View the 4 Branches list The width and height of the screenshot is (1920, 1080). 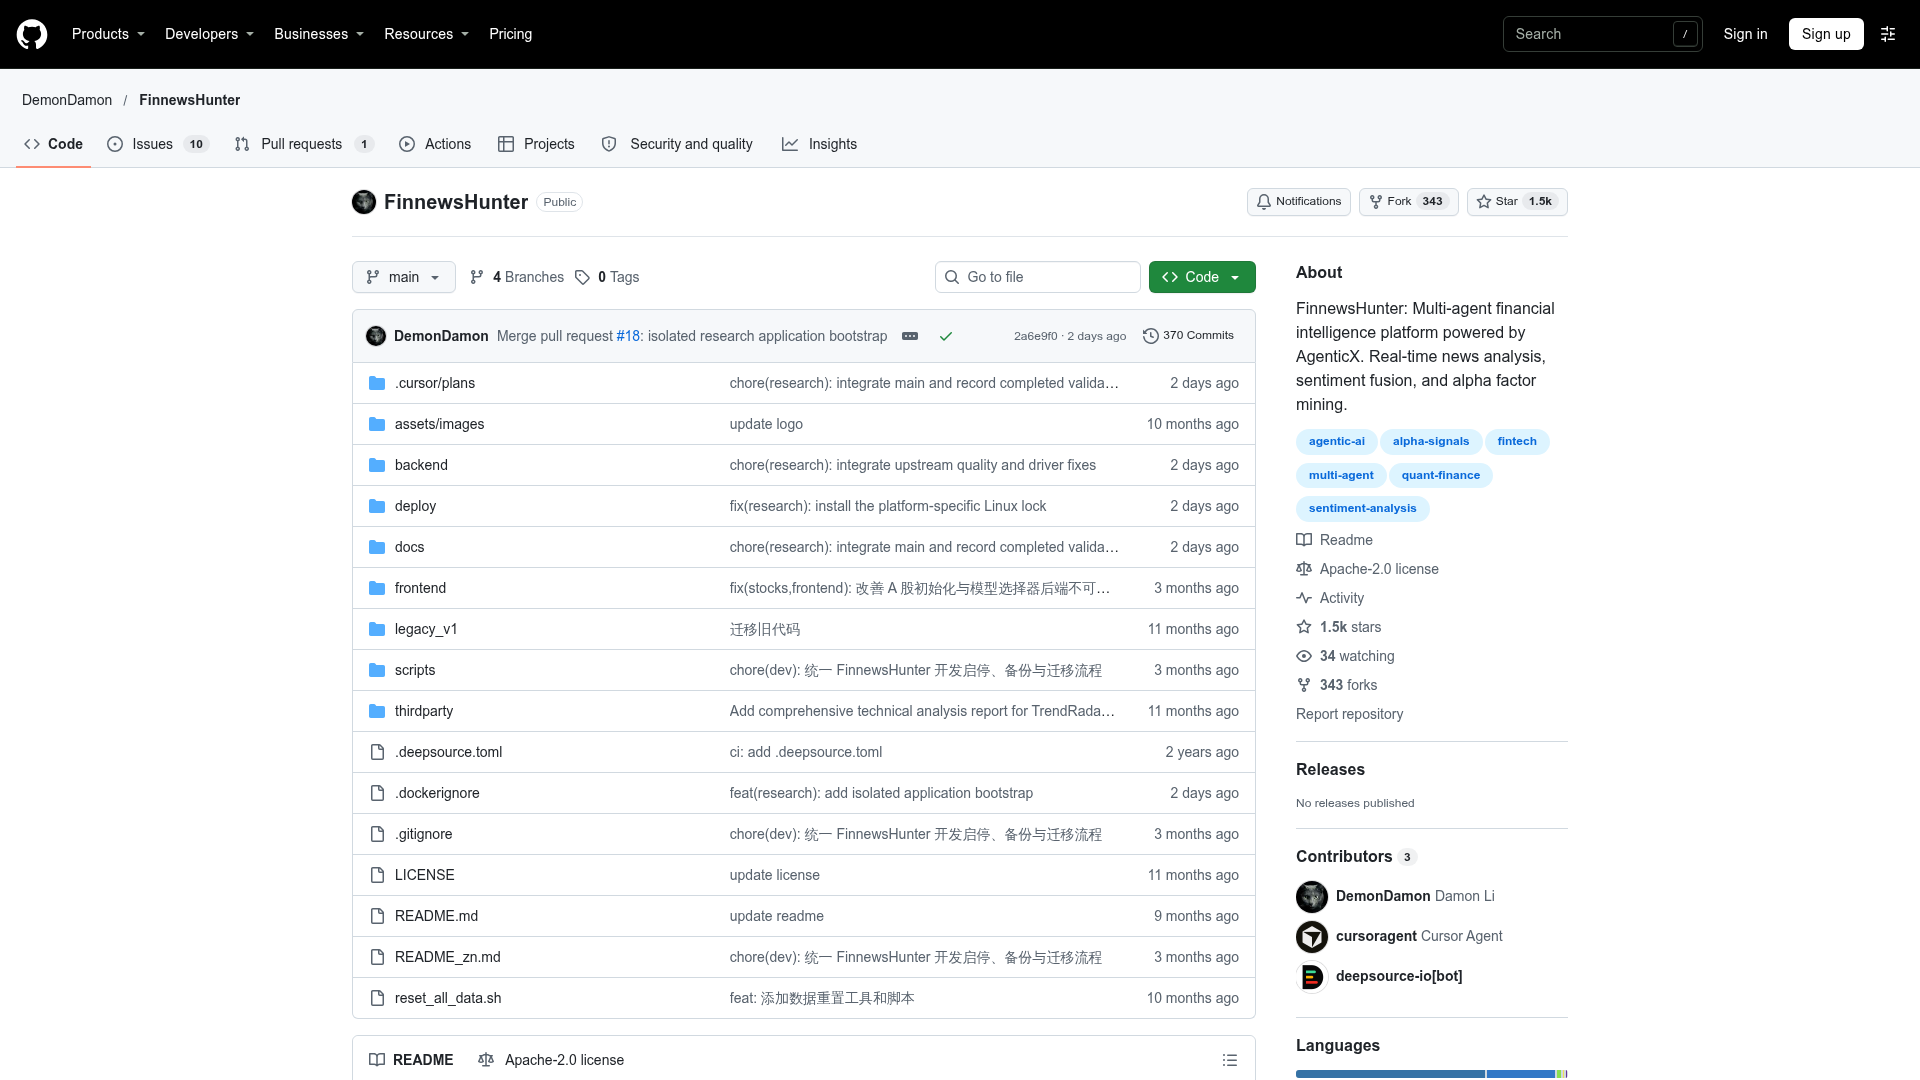[x=517, y=277]
